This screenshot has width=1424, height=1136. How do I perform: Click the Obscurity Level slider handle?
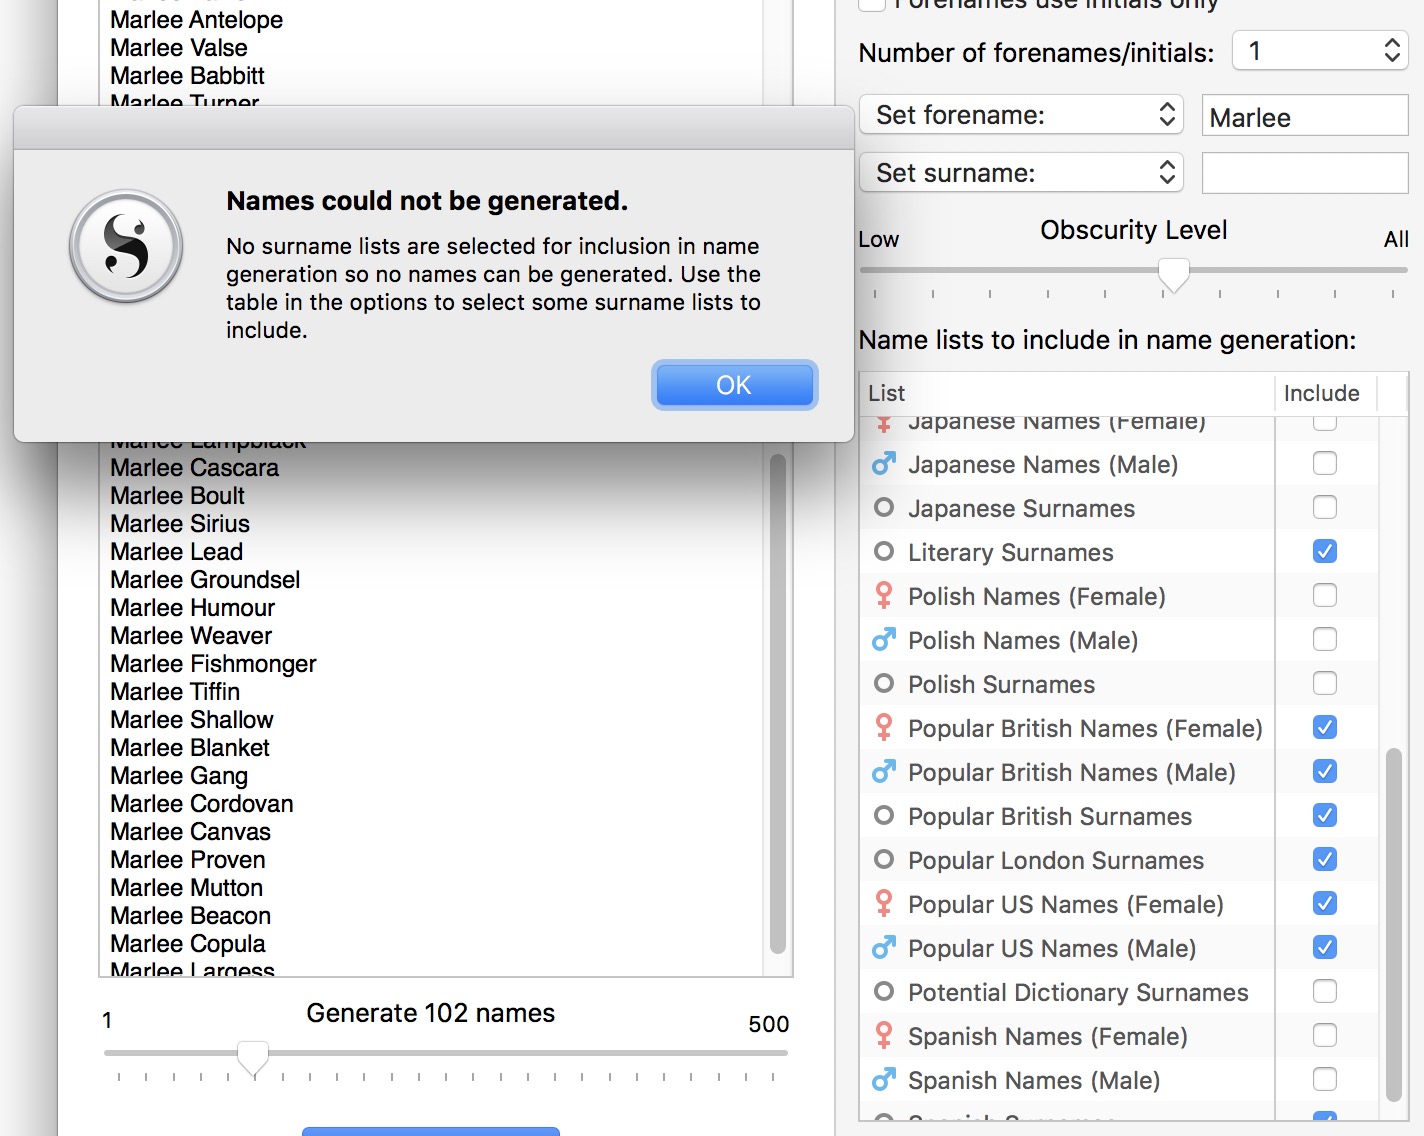point(1173,274)
